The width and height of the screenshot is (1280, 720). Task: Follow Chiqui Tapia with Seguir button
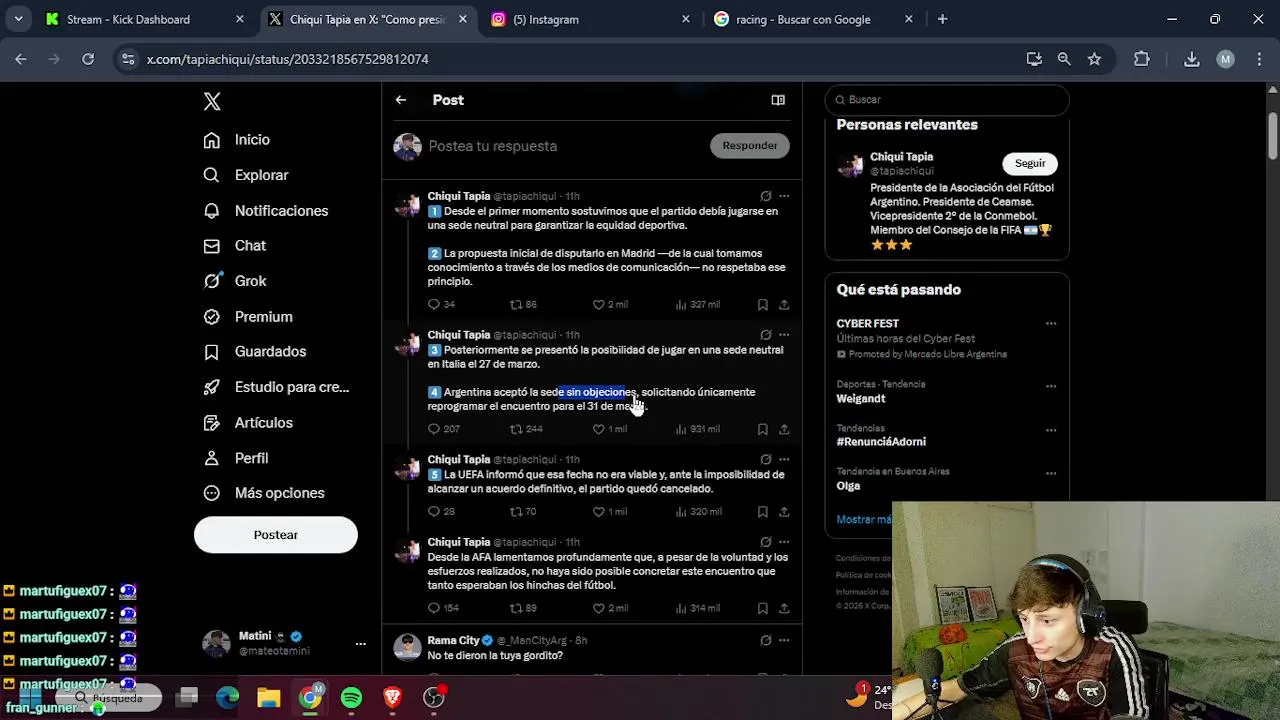pos(1030,163)
